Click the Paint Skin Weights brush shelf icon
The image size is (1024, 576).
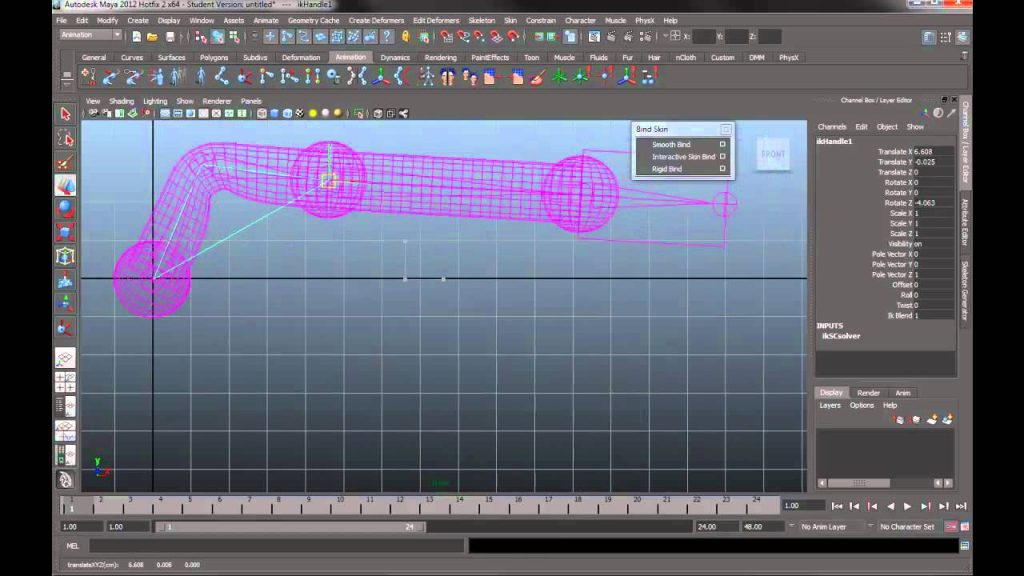pyautogui.click(x=537, y=77)
